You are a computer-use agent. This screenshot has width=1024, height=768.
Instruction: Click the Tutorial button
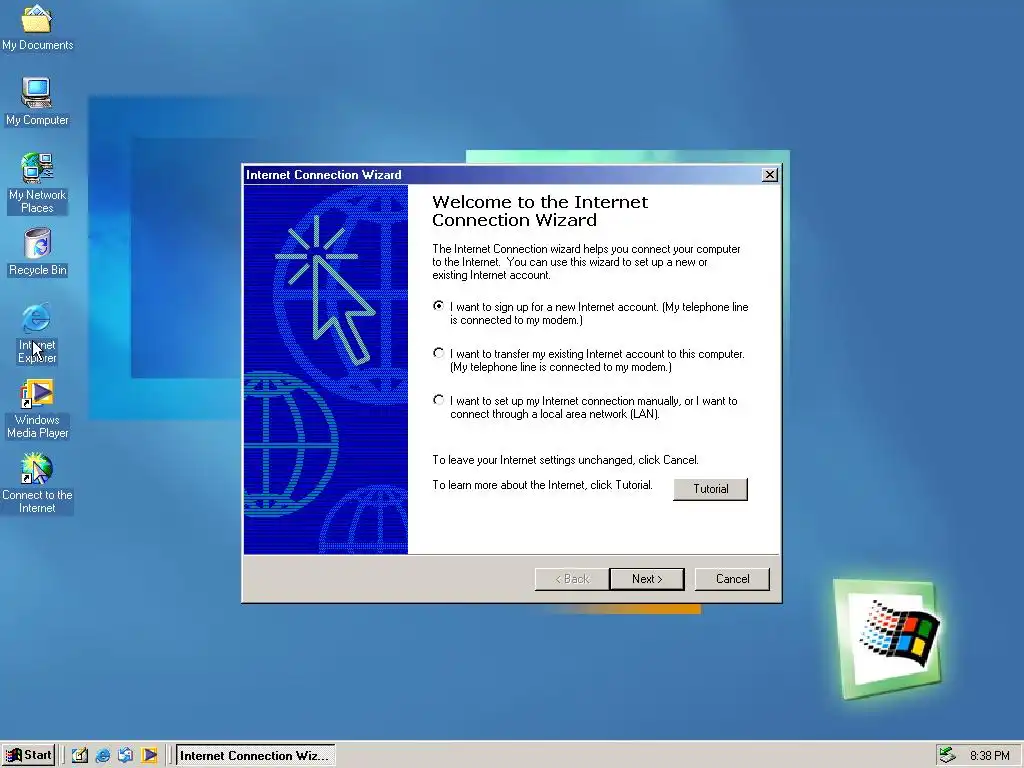tap(711, 489)
